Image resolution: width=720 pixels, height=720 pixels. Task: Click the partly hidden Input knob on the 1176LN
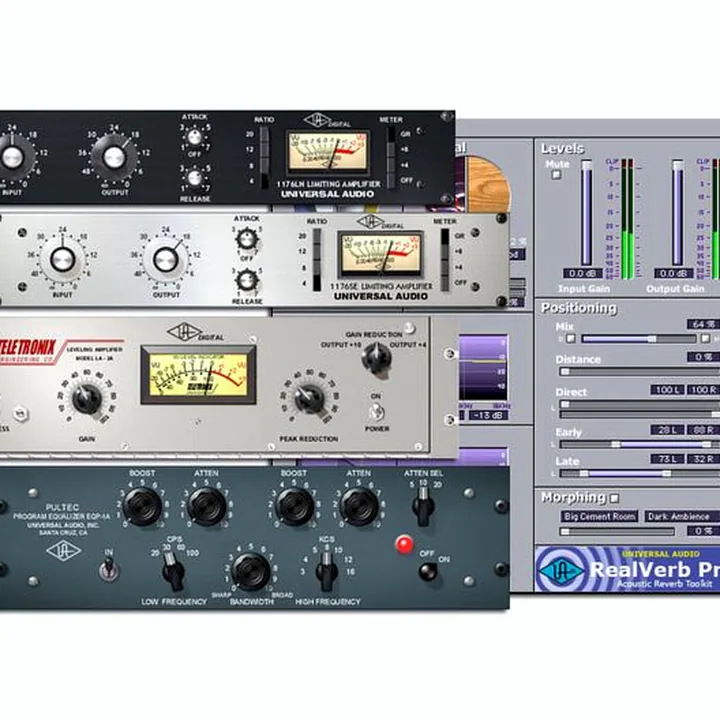tap(12, 157)
